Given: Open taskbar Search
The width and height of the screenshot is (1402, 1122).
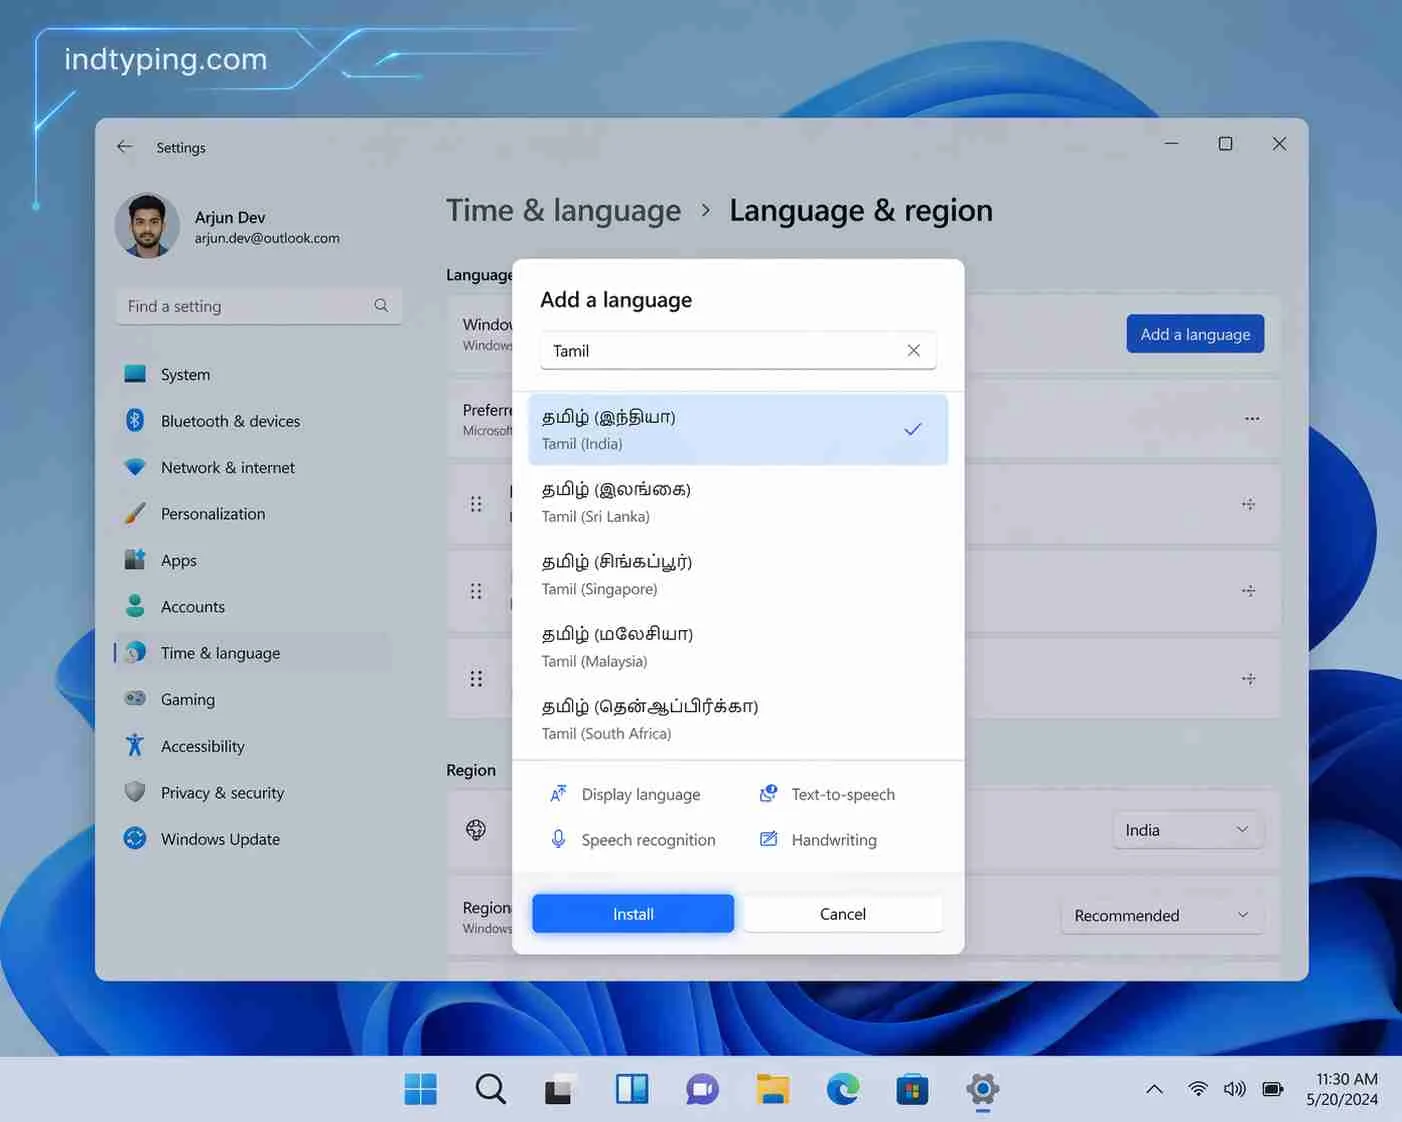Looking at the screenshot, I should (x=491, y=1089).
